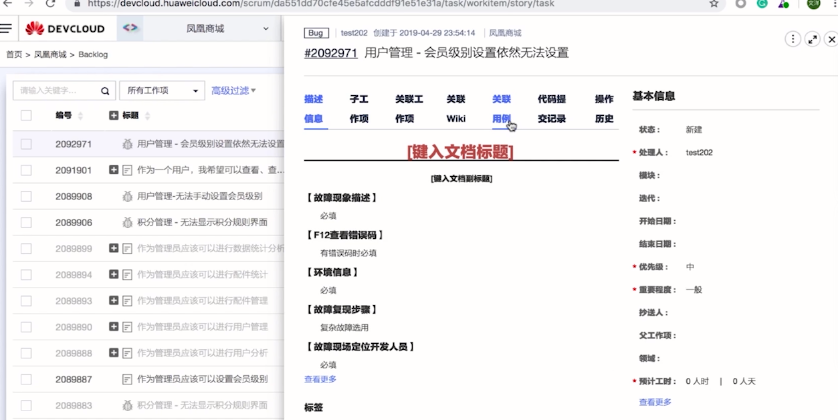Click the bug icon on row 2089883

127,406
